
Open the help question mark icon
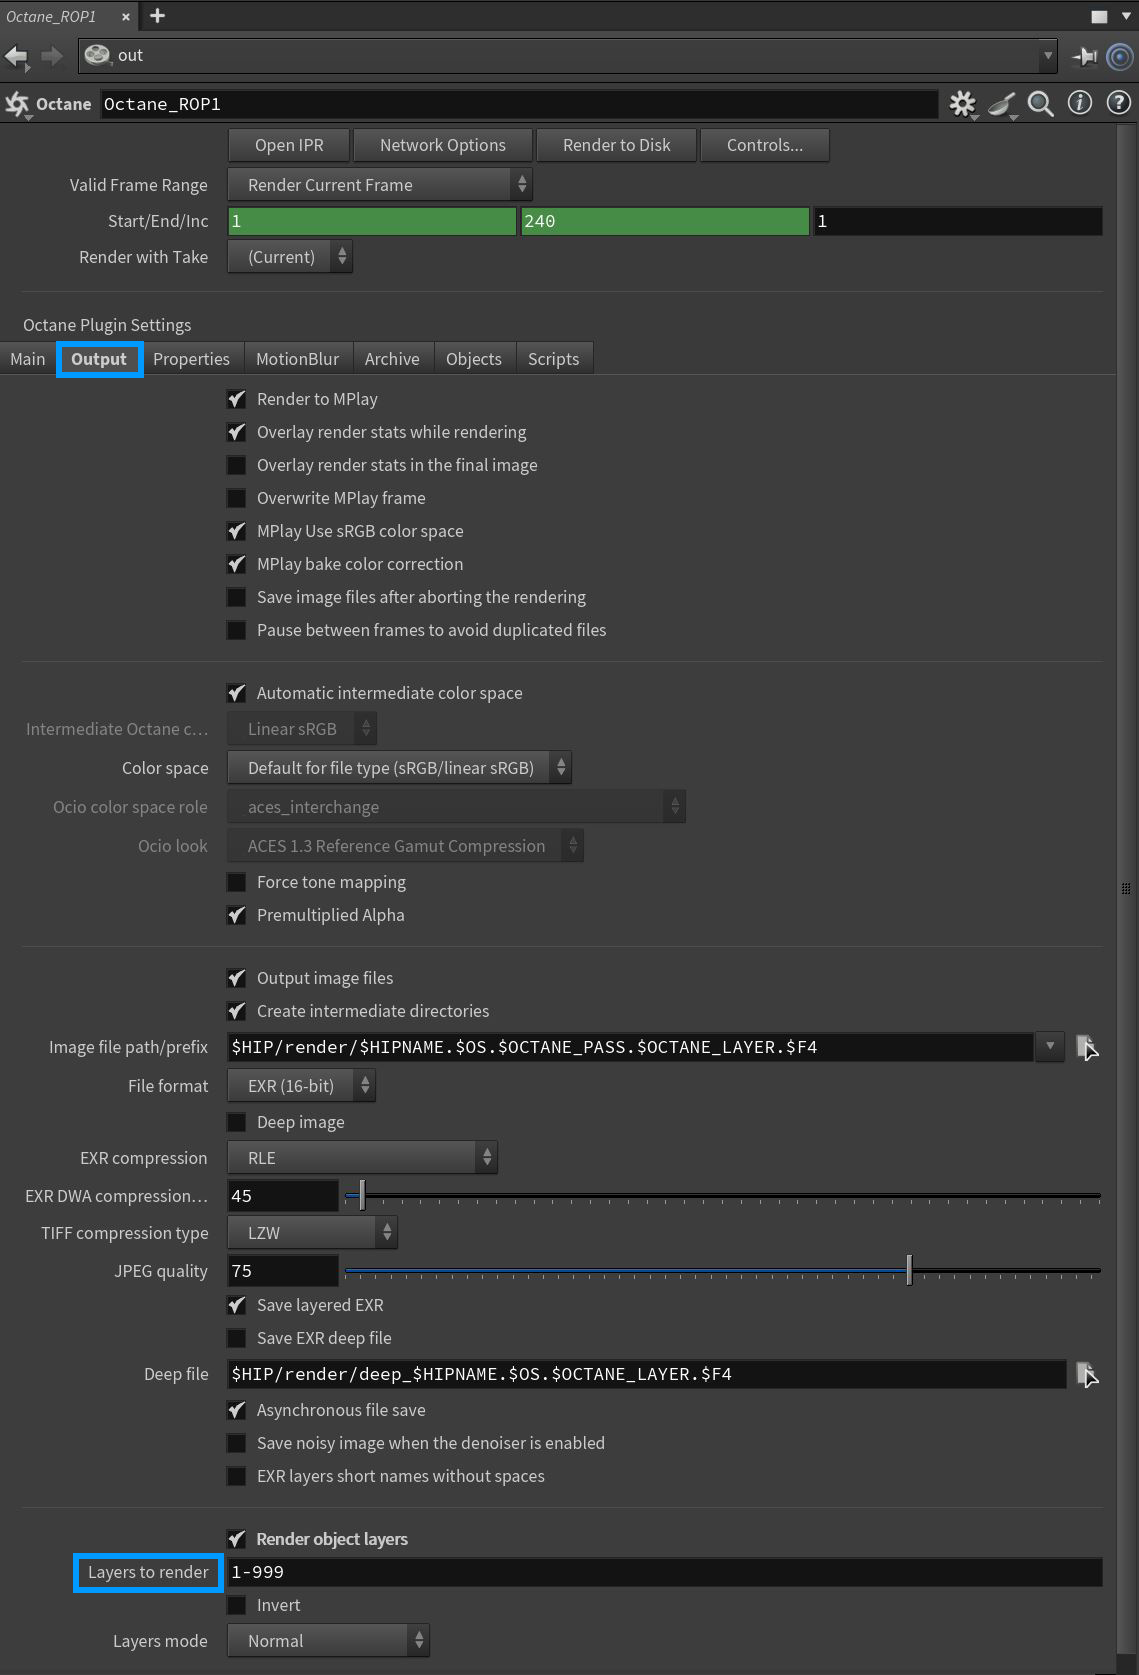click(1119, 103)
